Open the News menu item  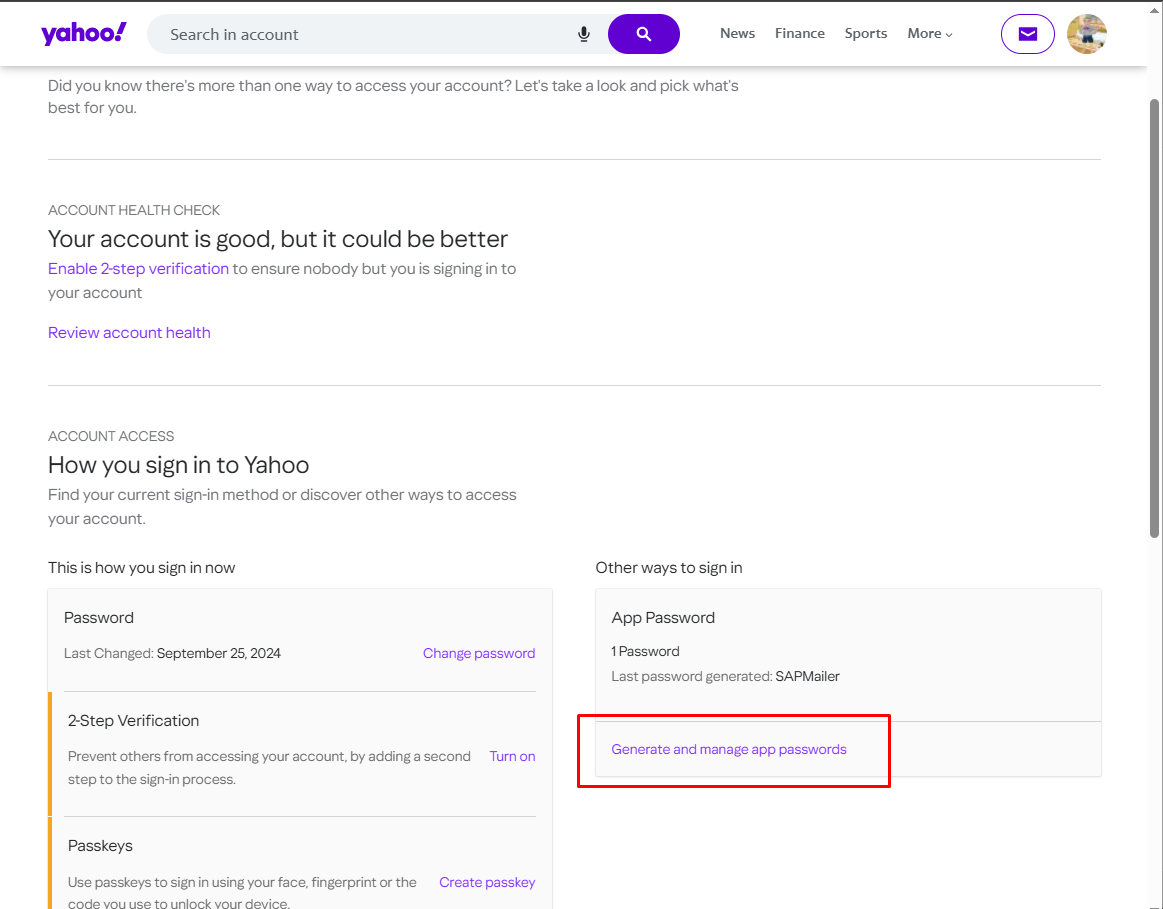(737, 33)
